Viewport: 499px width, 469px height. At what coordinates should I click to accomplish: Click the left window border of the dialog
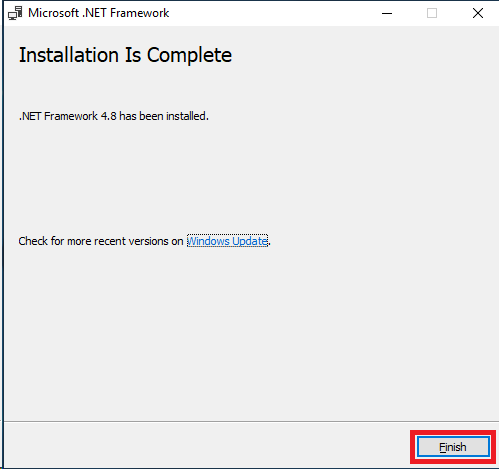(x=4, y=233)
